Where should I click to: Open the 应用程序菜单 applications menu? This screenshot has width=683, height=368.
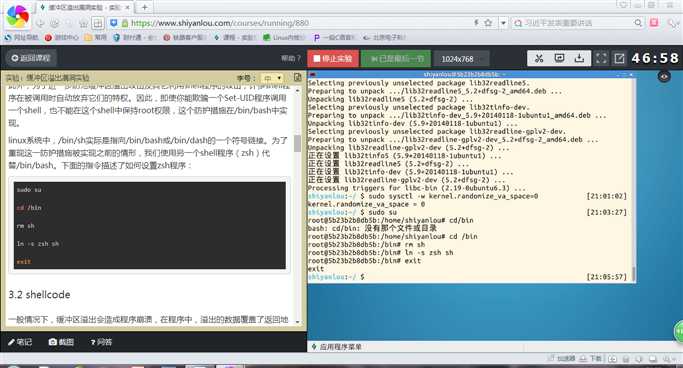tap(336, 347)
